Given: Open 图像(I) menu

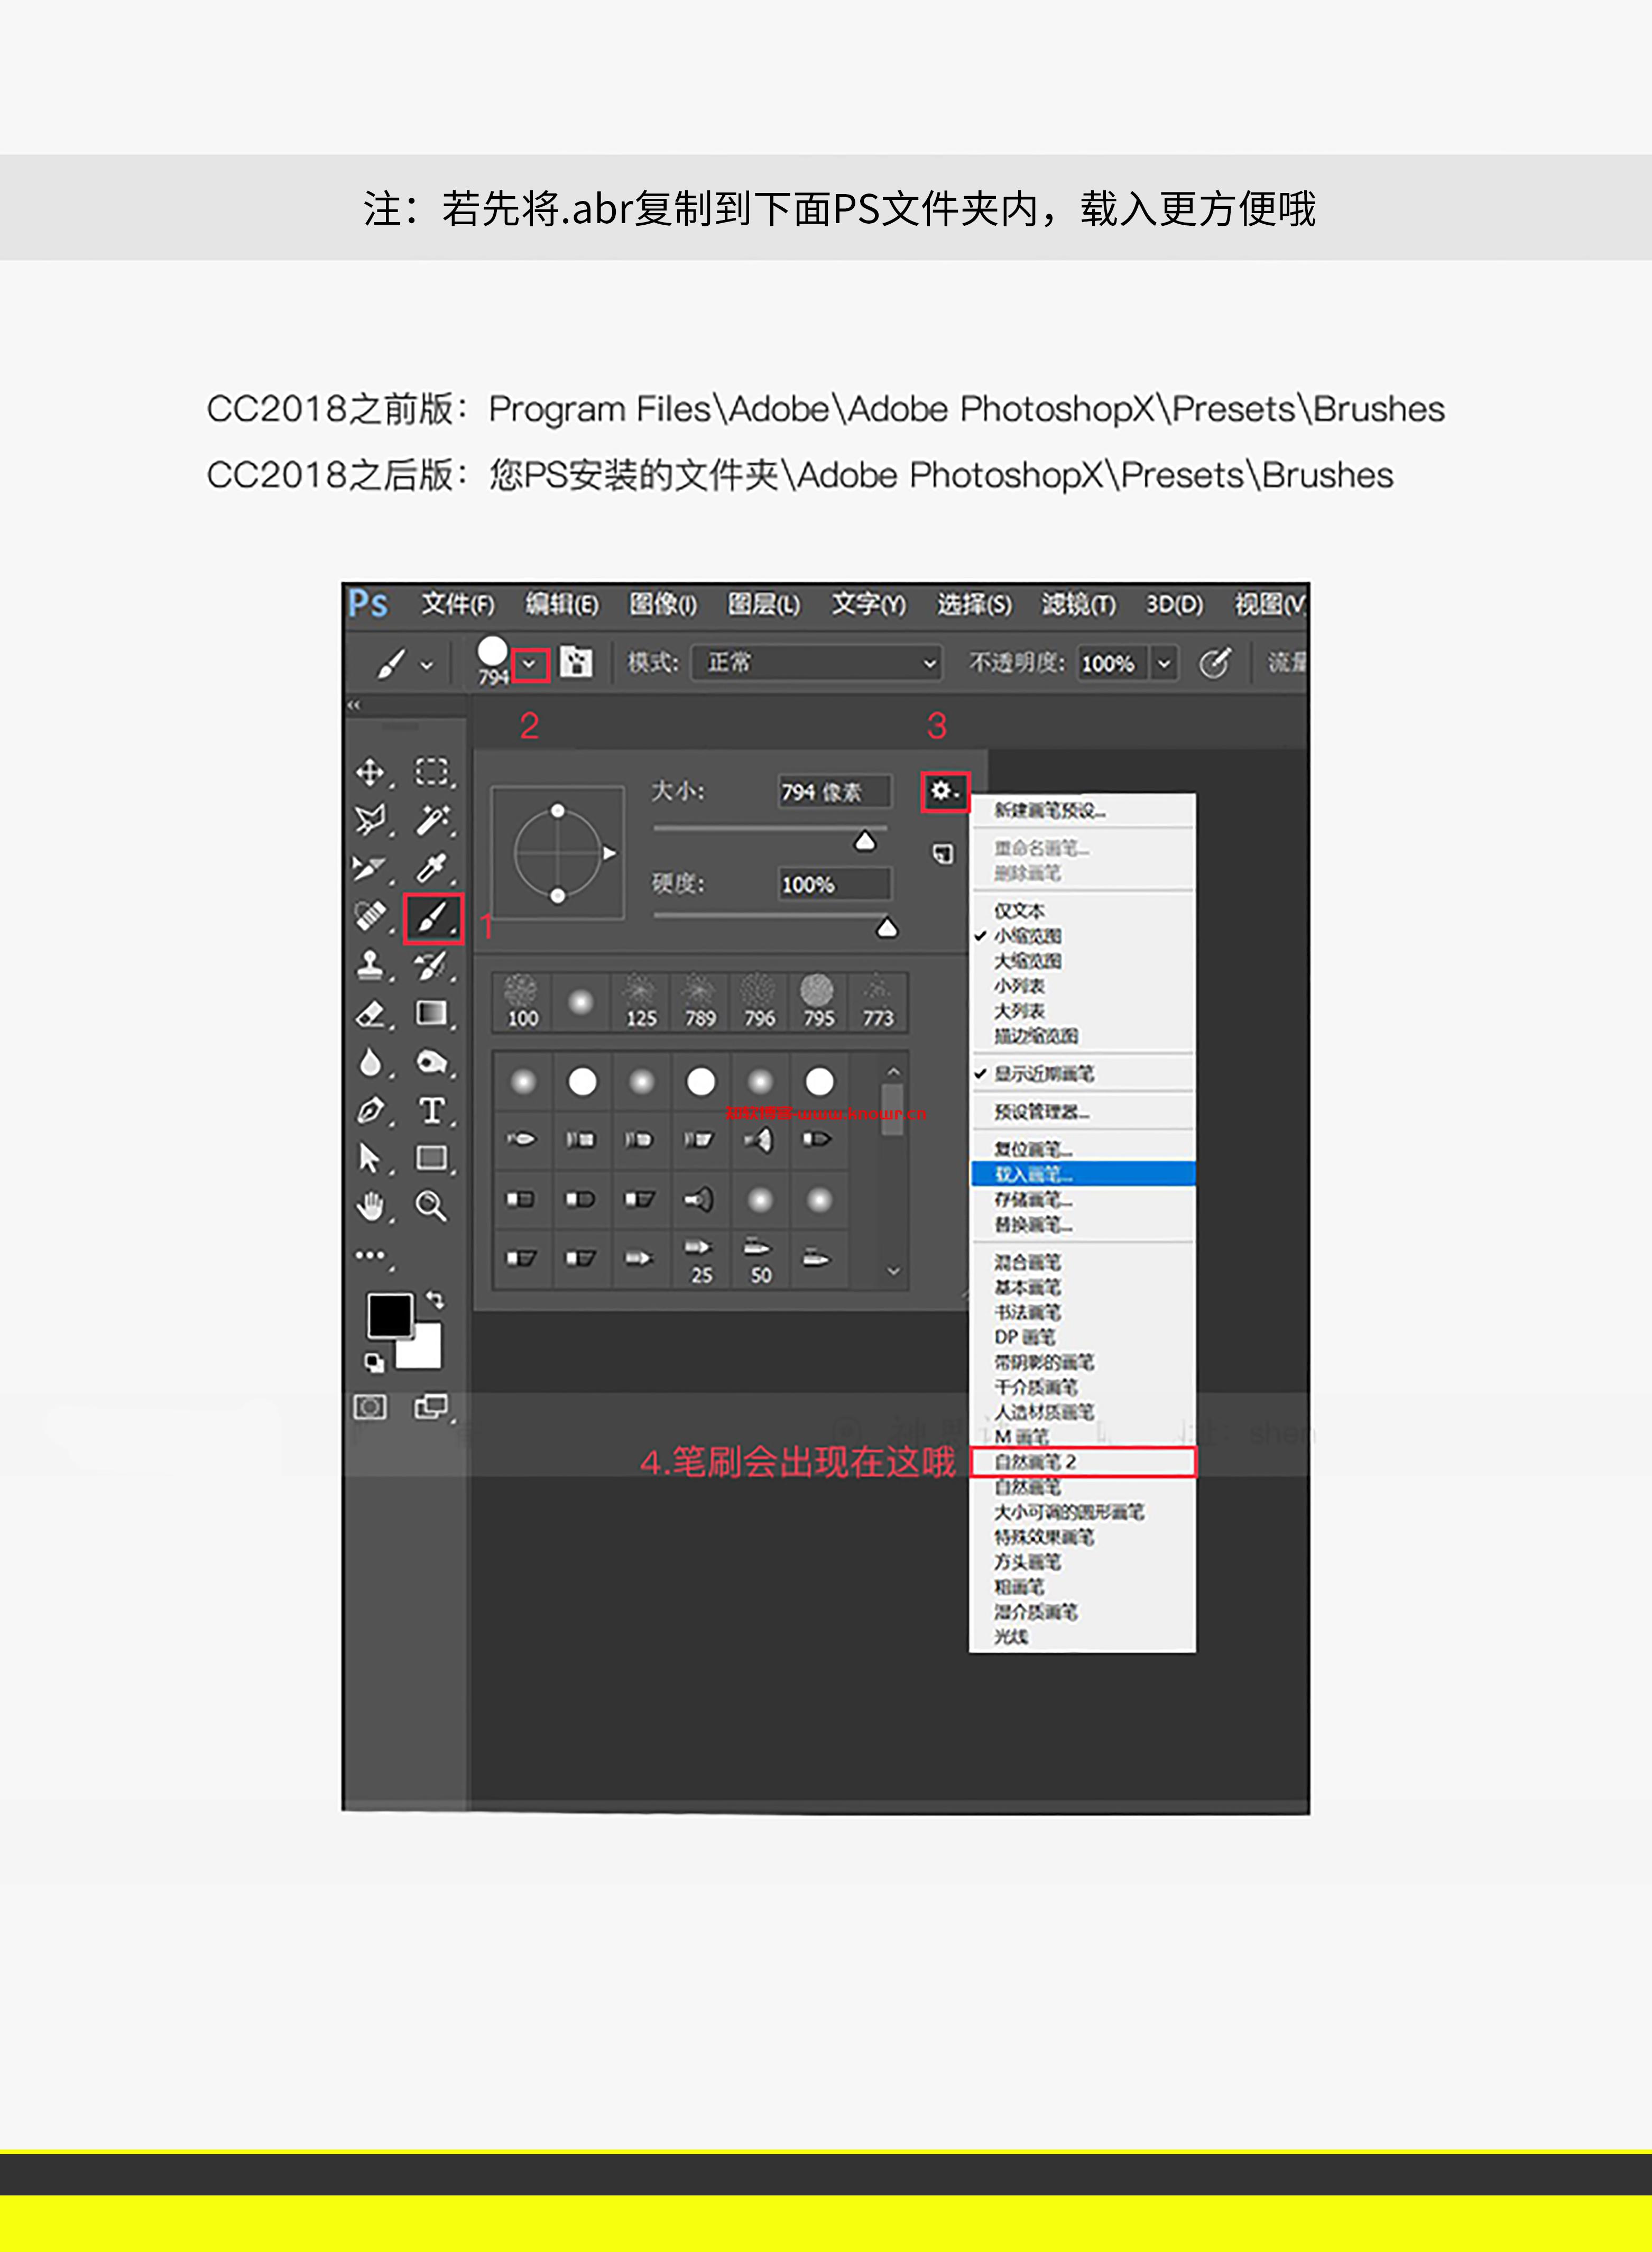Looking at the screenshot, I should click(662, 604).
